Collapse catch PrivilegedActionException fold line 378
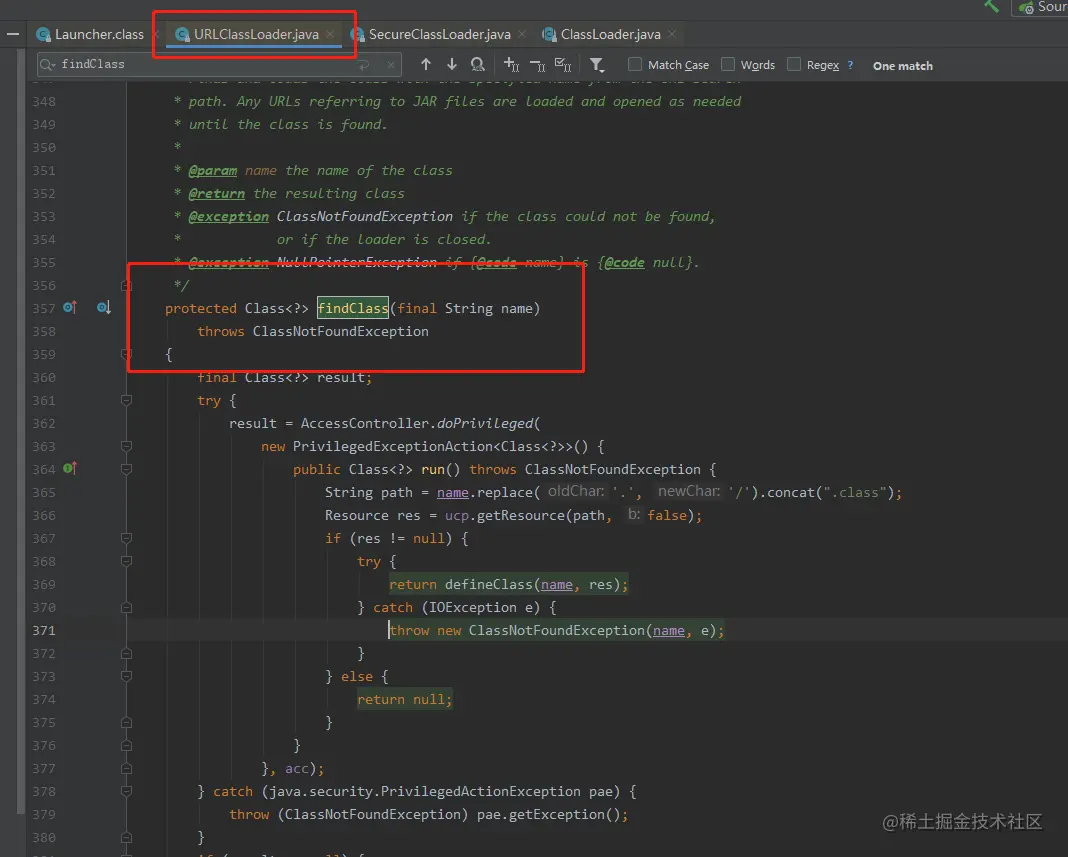1068x857 pixels. click(126, 792)
